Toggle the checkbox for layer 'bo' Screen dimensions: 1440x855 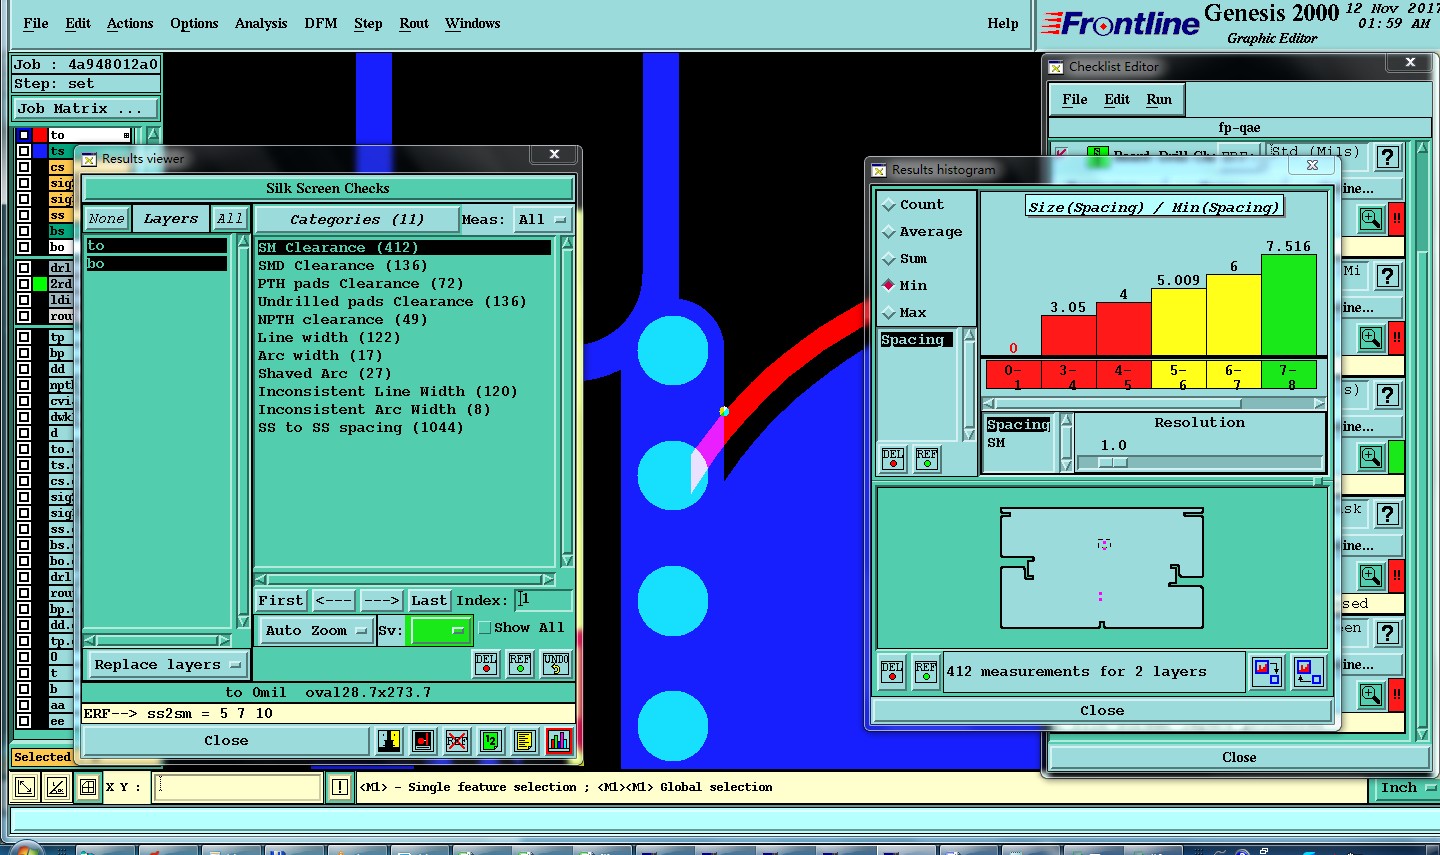pos(24,247)
